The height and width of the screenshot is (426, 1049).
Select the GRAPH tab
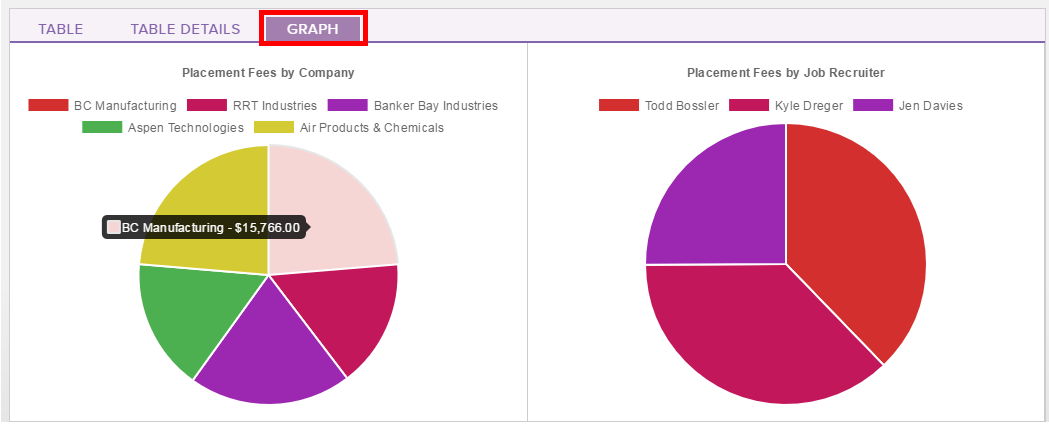tap(312, 29)
